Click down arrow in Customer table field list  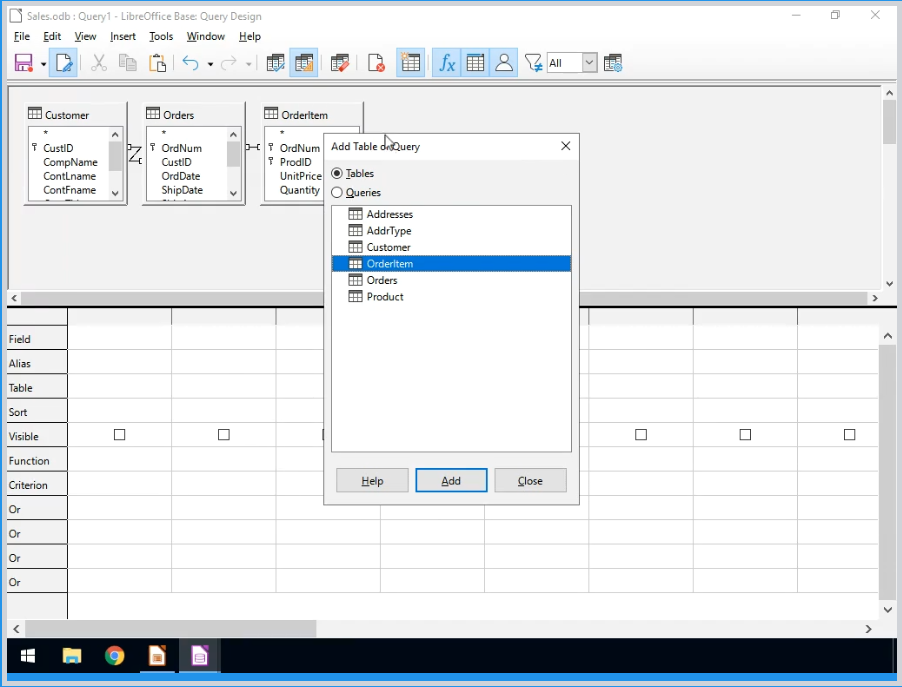click(x=115, y=193)
